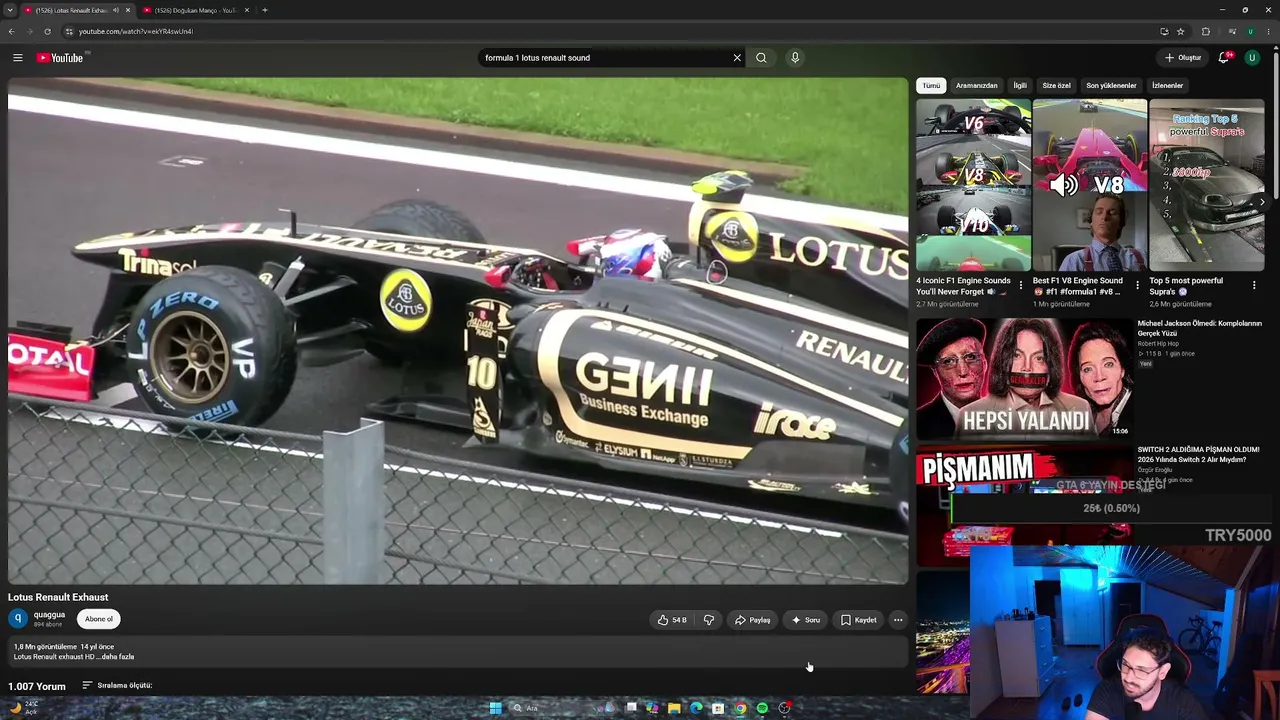This screenshot has width=1280, height=720.
Task: Run search with magnifier button
Action: click(x=761, y=58)
